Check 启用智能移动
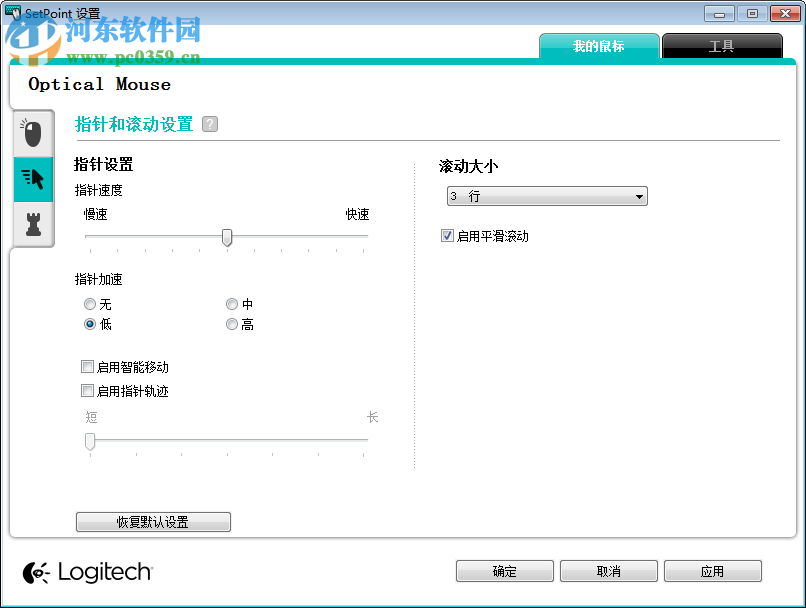Image resolution: width=806 pixels, height=608 pixels. click(87, 366)
